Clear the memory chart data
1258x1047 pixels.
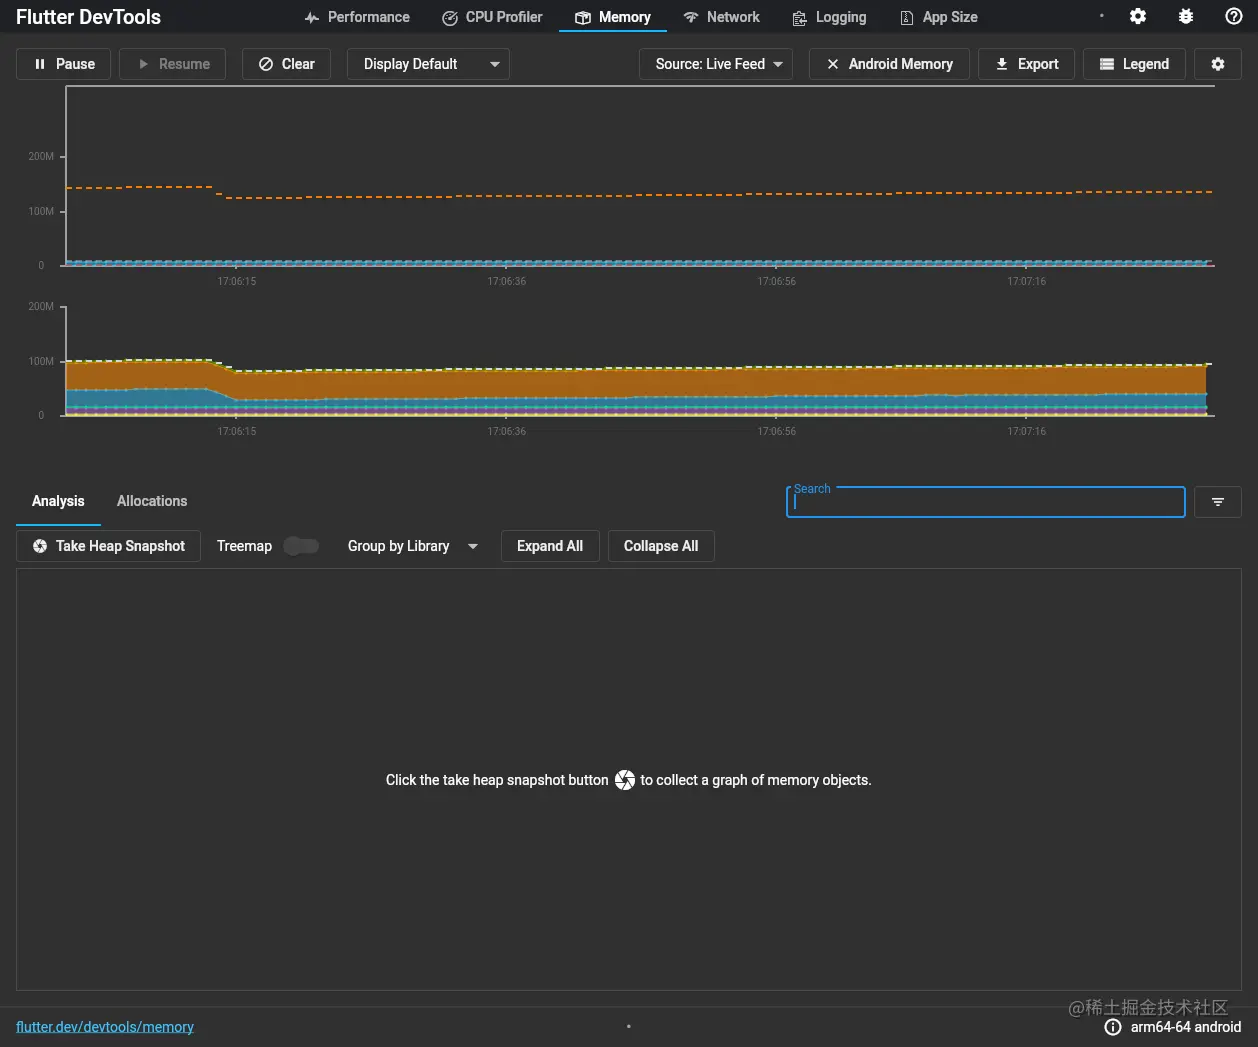pos(286,64)
